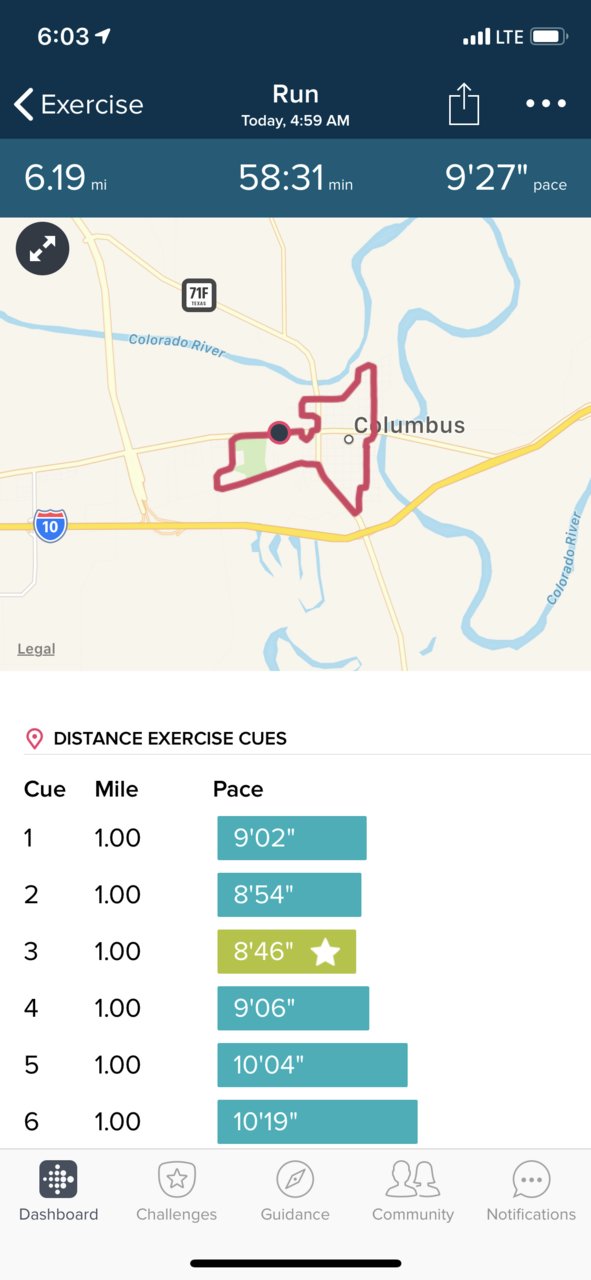The height and width of the screenshot is (1280, 591).
Task: Tap the share icon in header
Action: [x=464, y=104]
